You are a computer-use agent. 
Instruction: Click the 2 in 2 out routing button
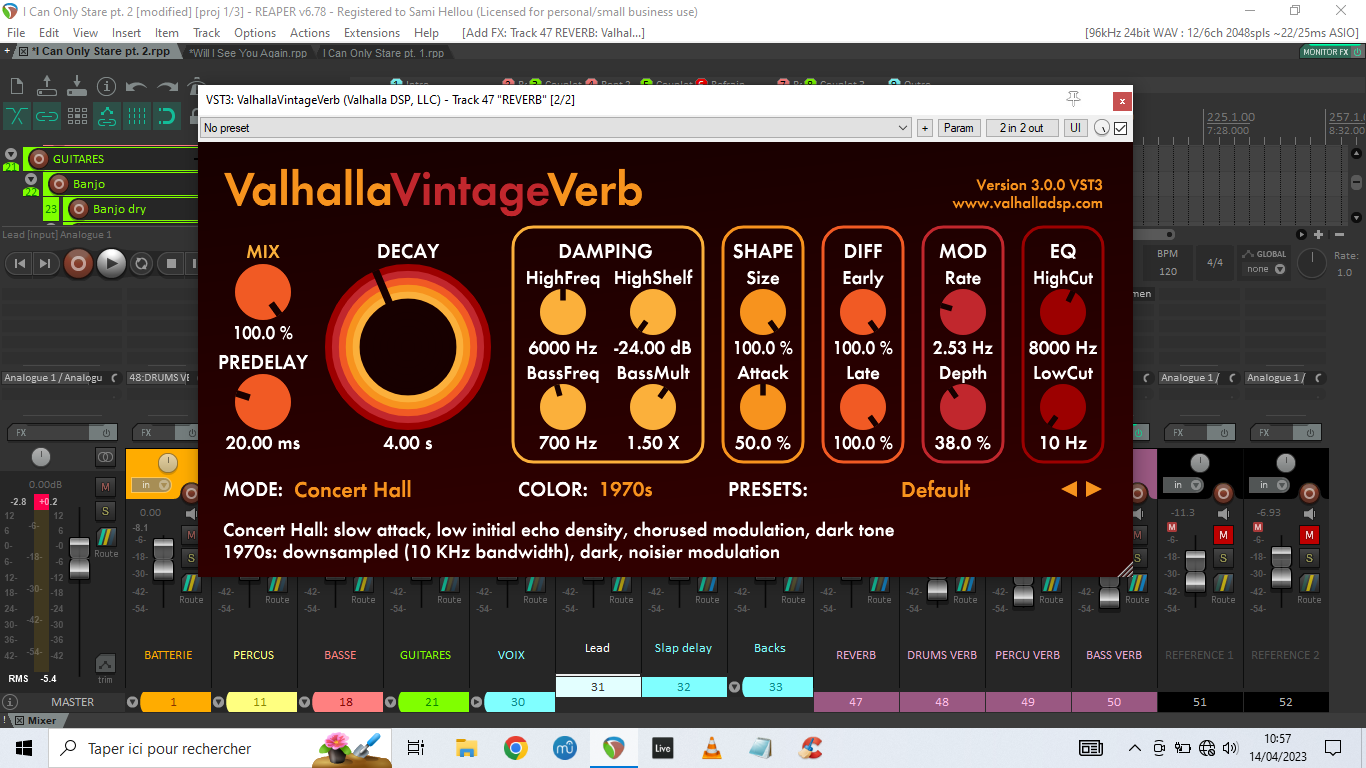pyautogui.click(x=1021, y=128)
